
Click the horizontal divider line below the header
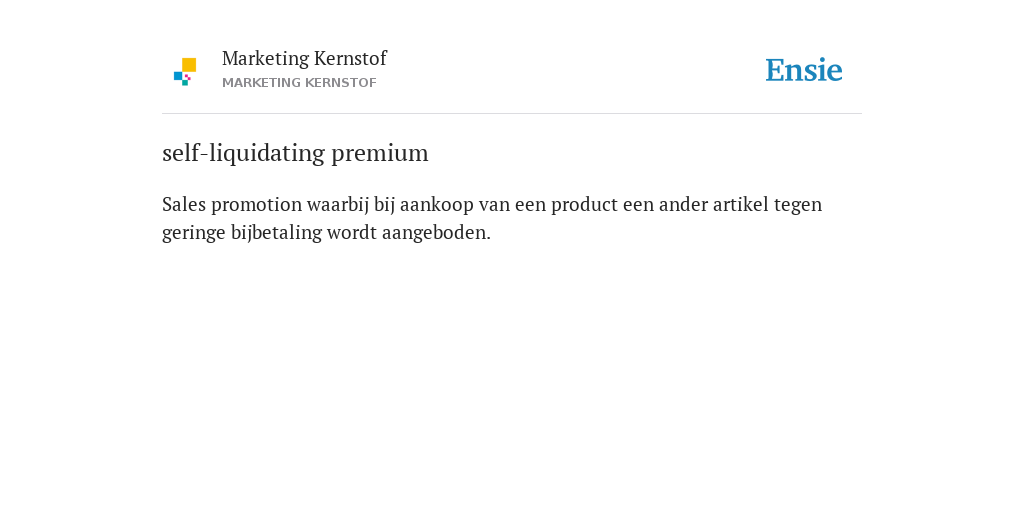click(x=512, y=114)
